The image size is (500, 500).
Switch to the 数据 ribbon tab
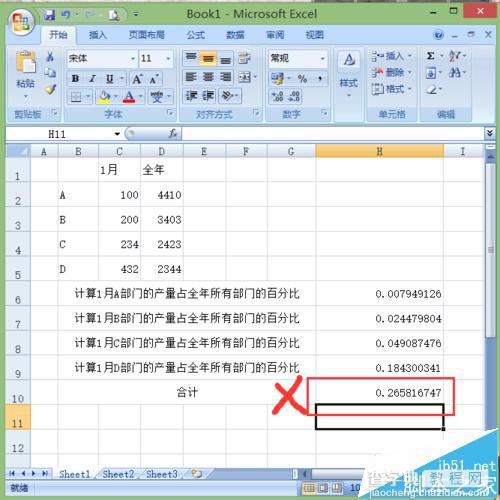(x=235, y=35)
